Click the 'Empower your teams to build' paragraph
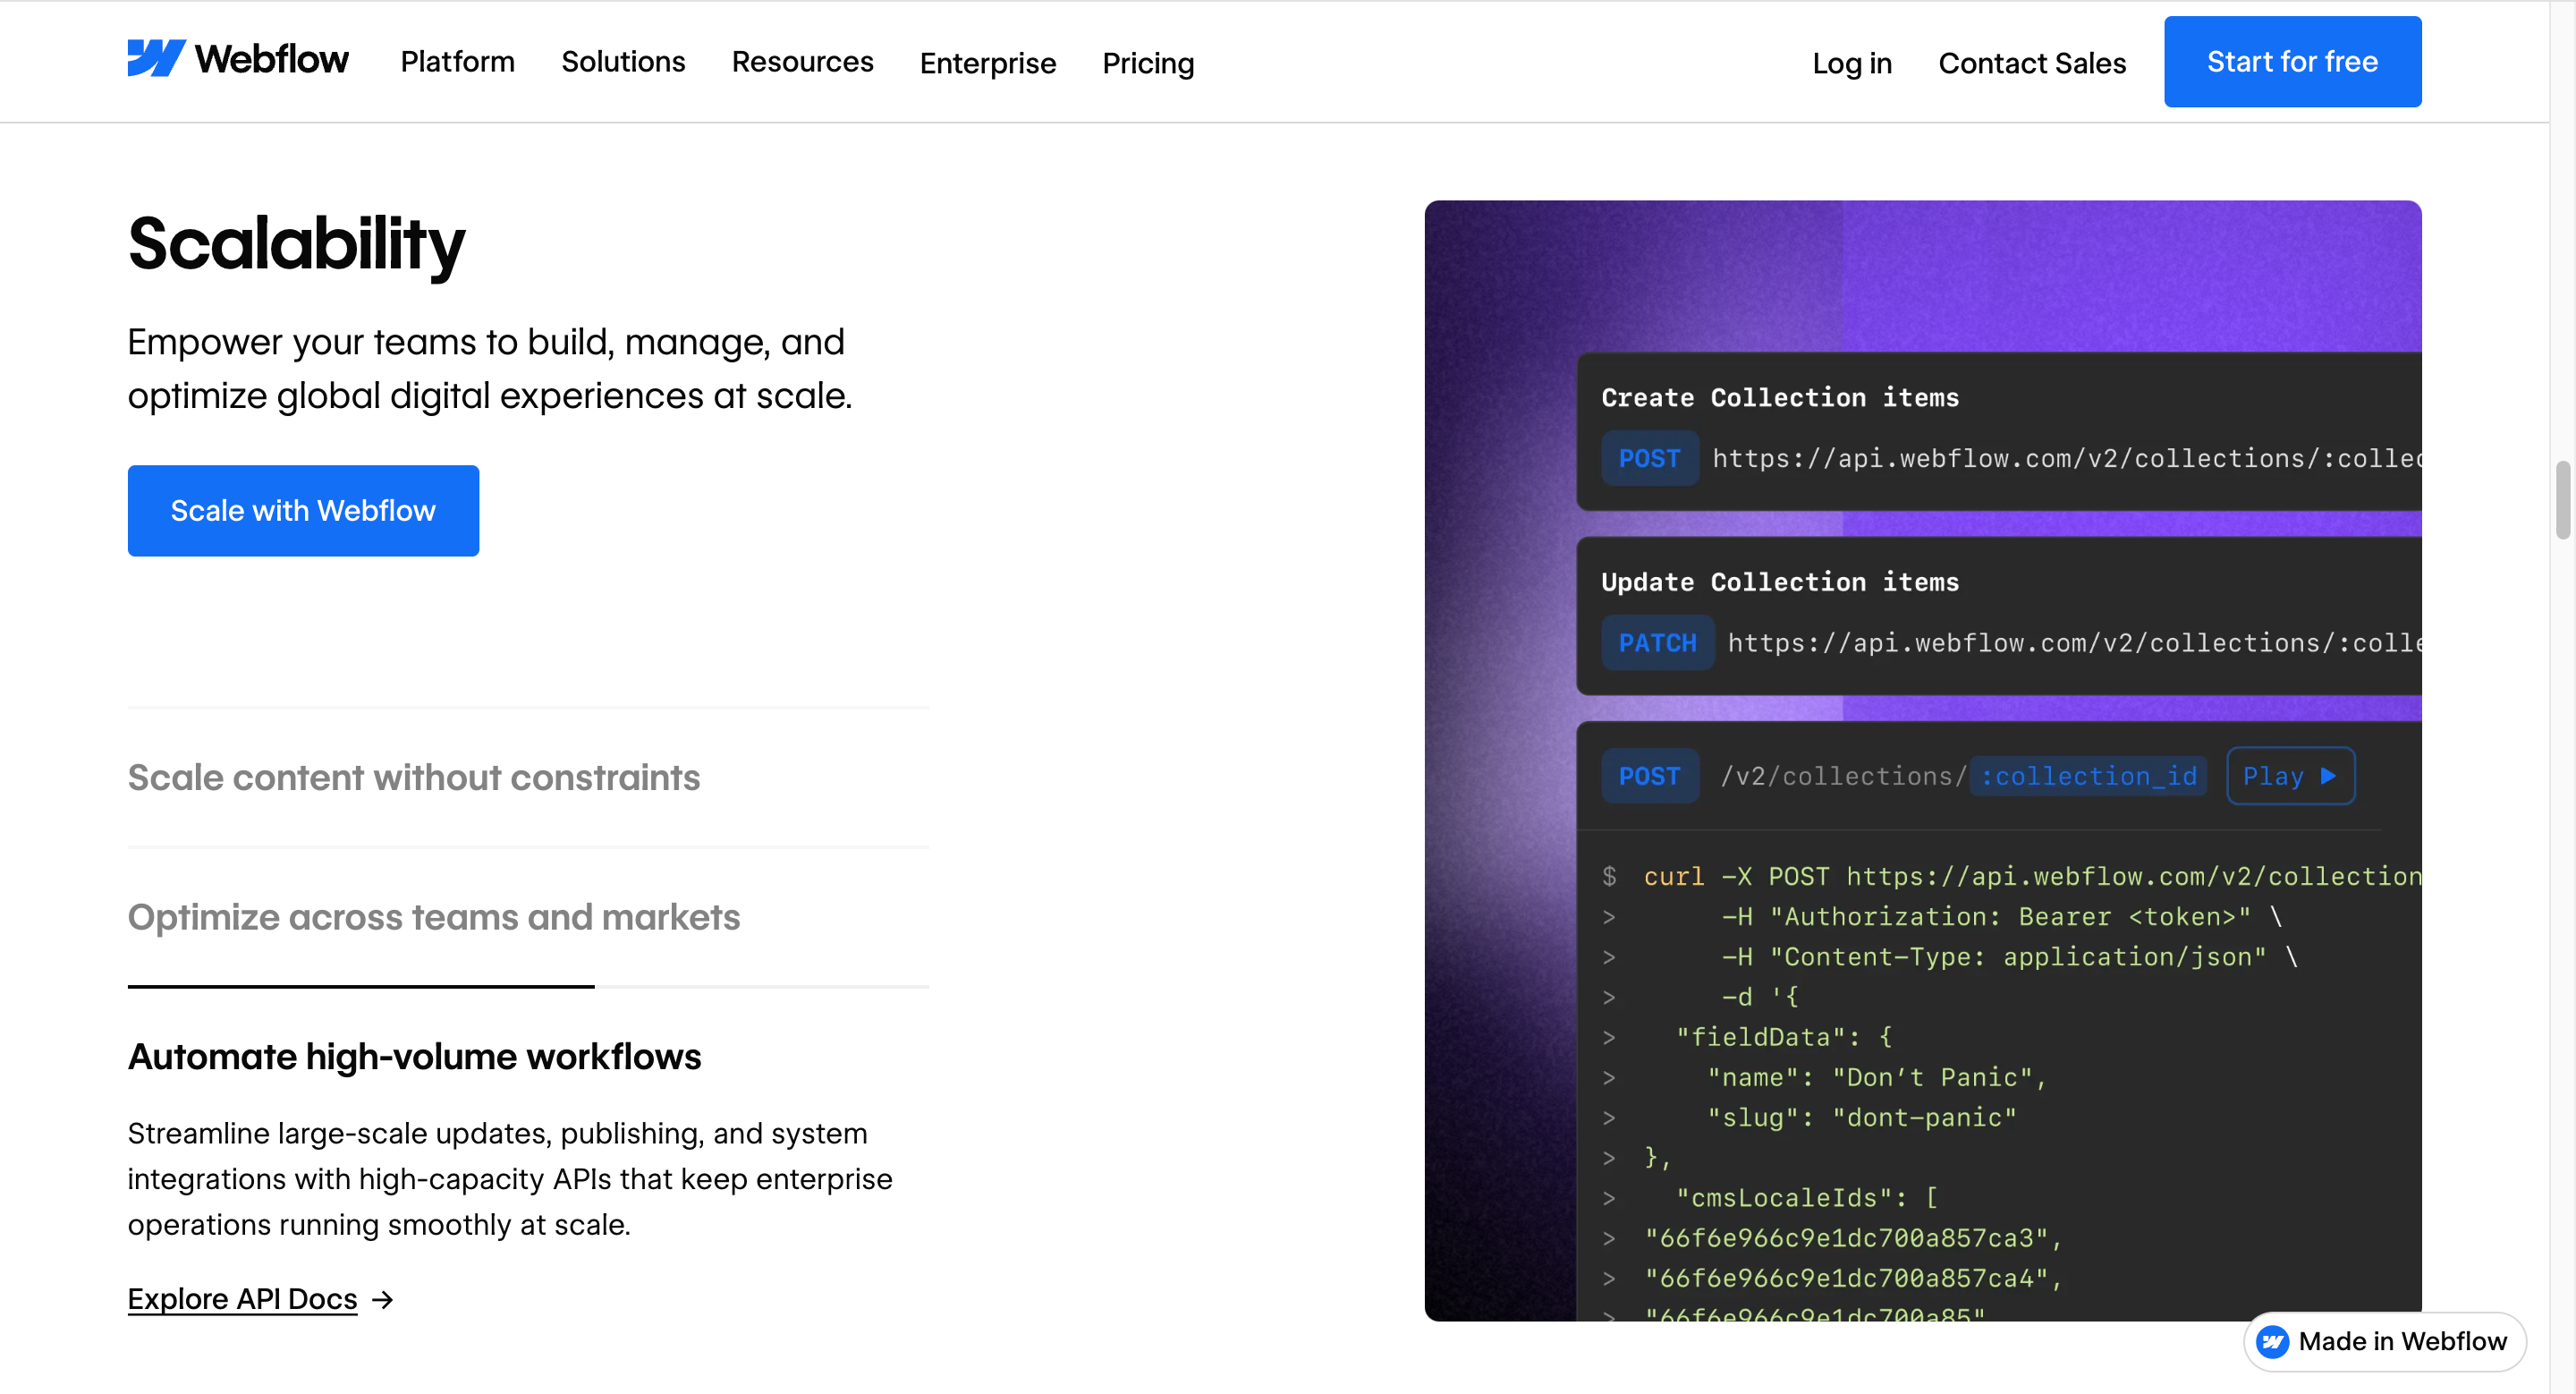Image resolution: width=2576 pixels, height=1394 pixels. click(x=490, y=368)
